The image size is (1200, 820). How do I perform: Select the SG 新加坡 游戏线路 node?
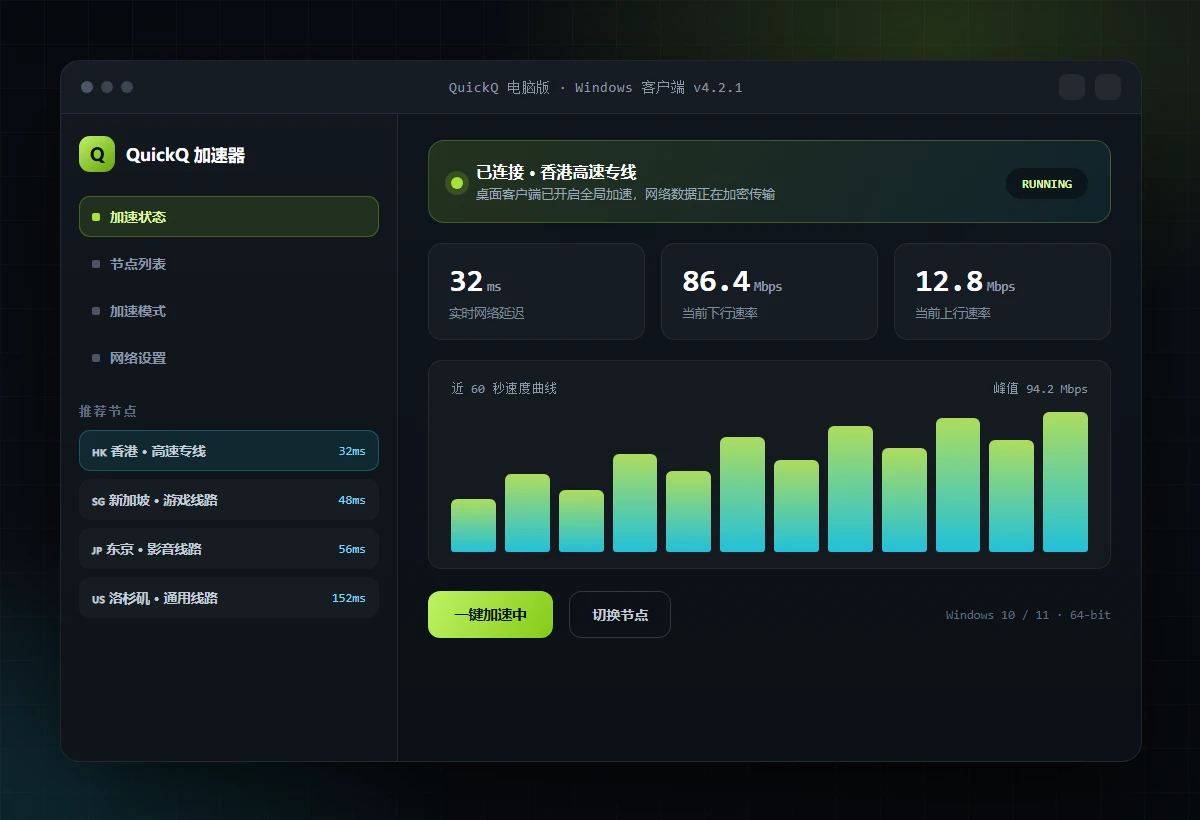point(229,500)
